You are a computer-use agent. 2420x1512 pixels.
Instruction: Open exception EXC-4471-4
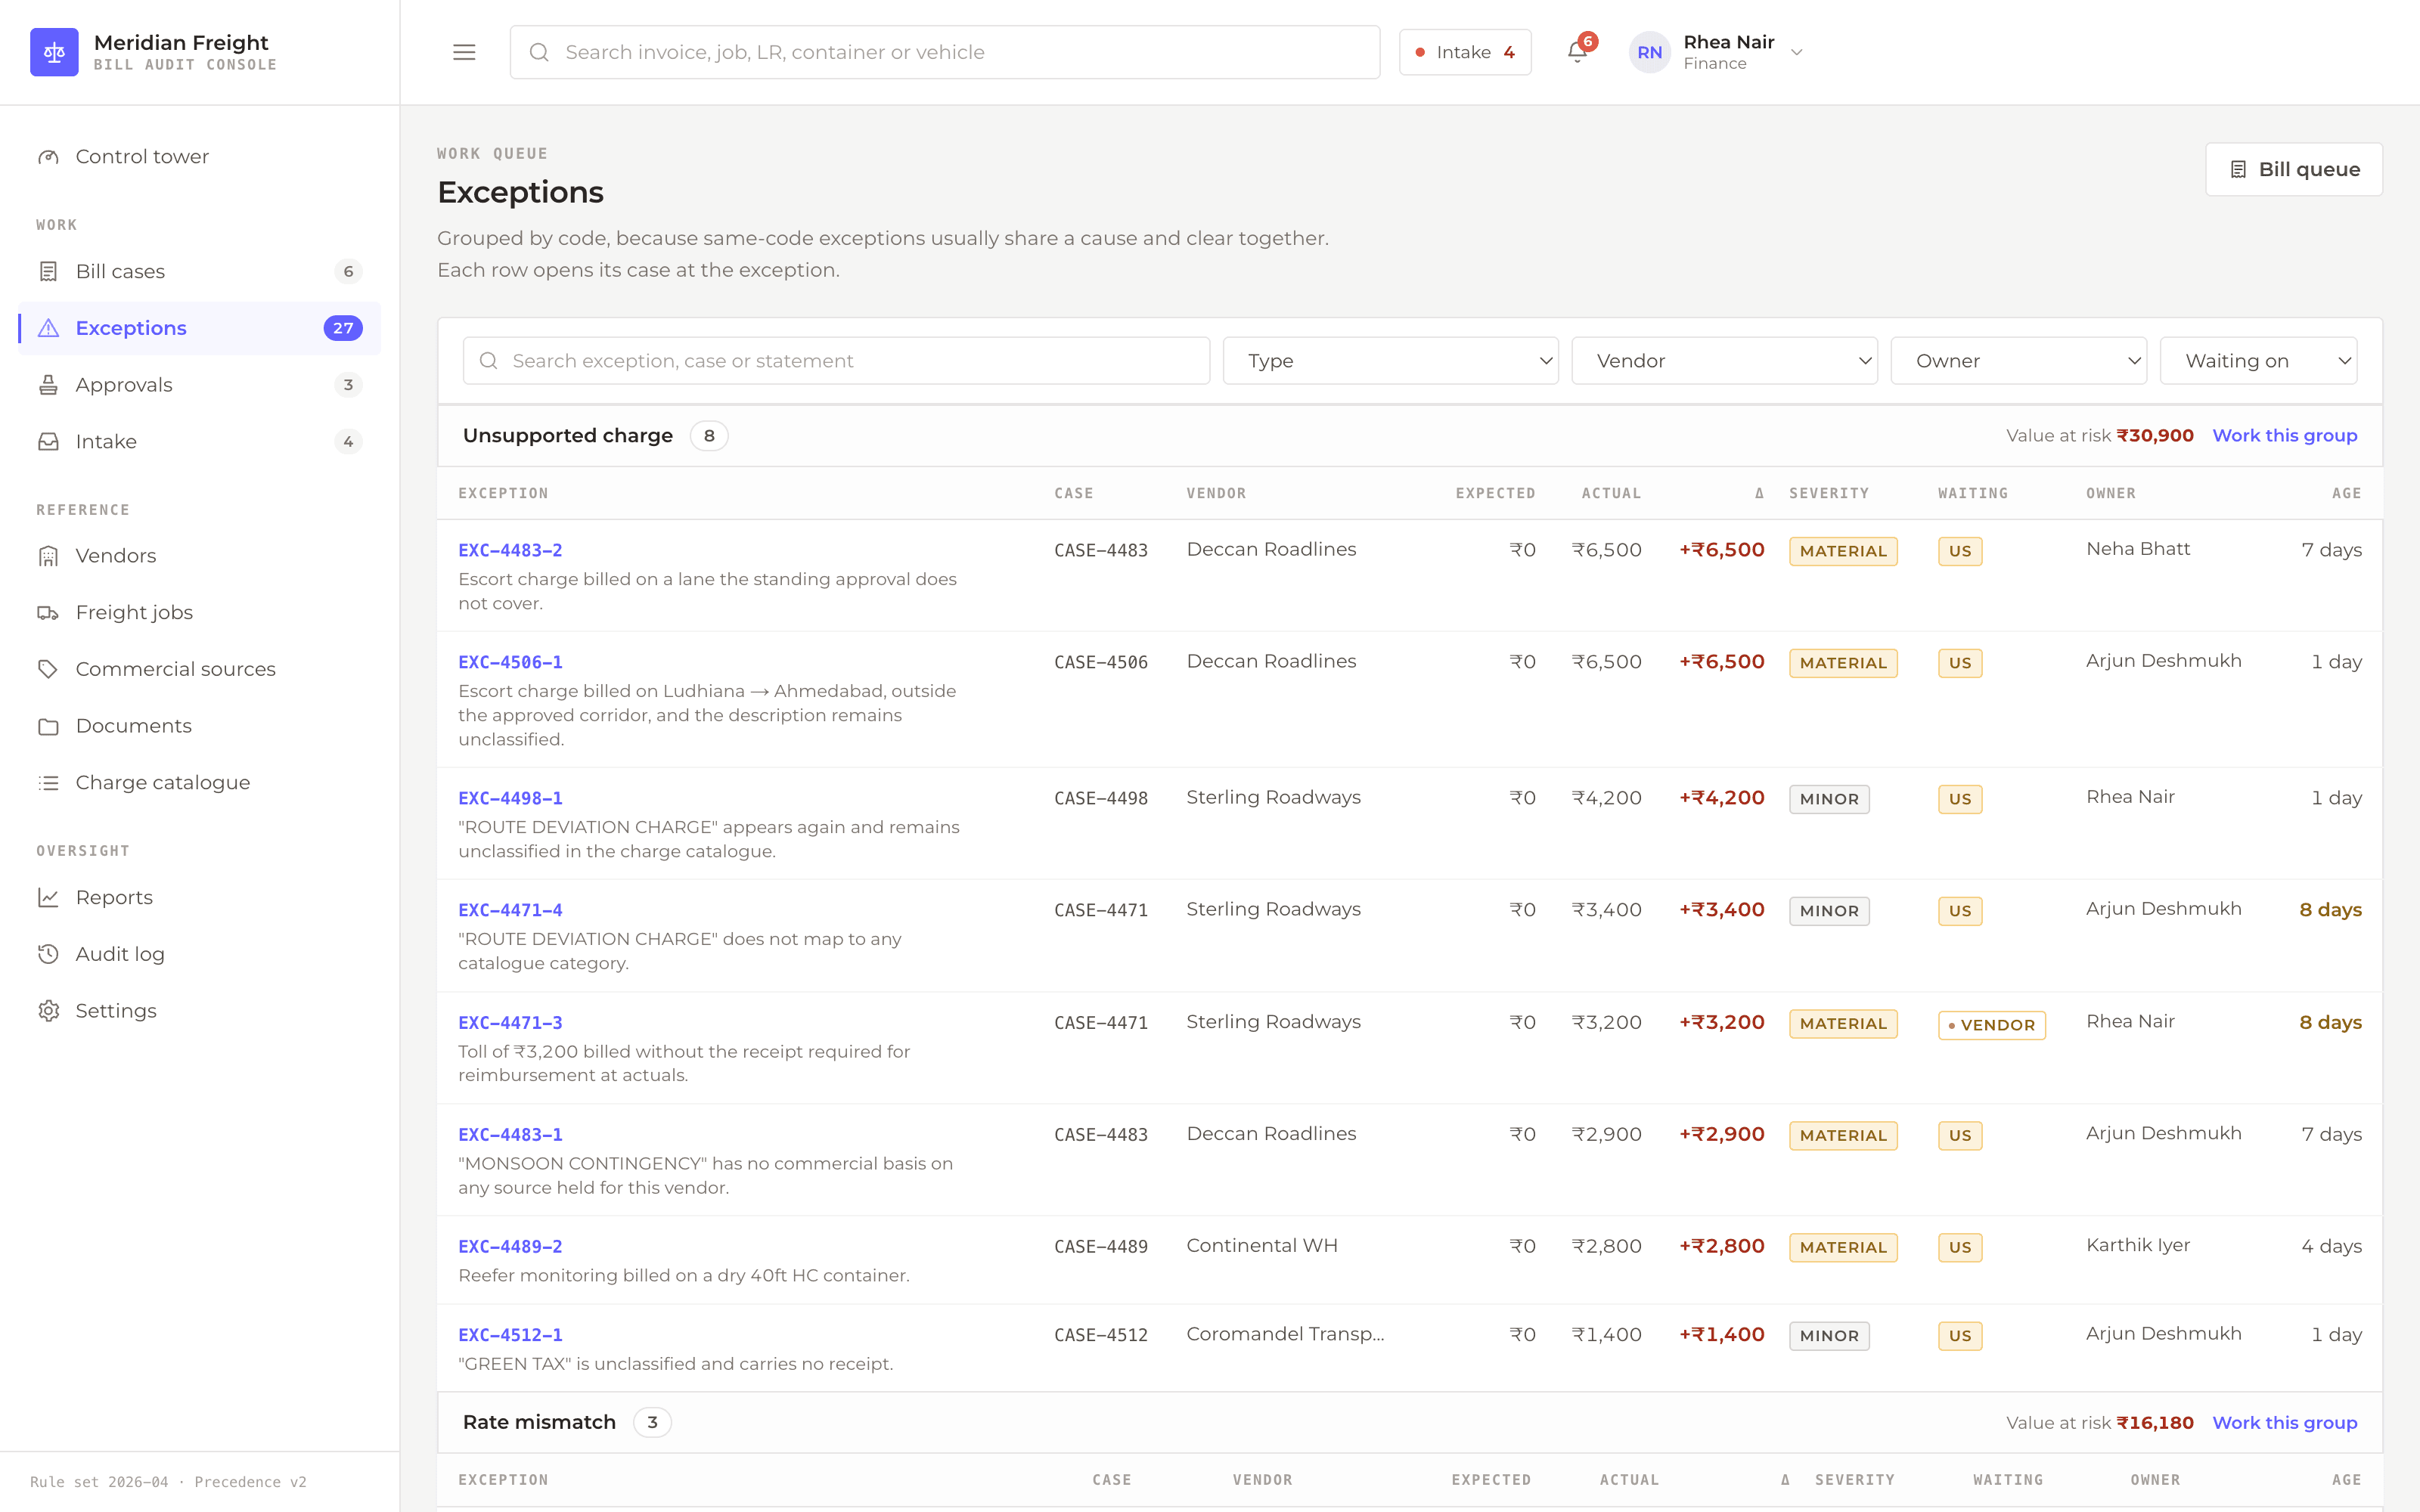click(510, 910)
